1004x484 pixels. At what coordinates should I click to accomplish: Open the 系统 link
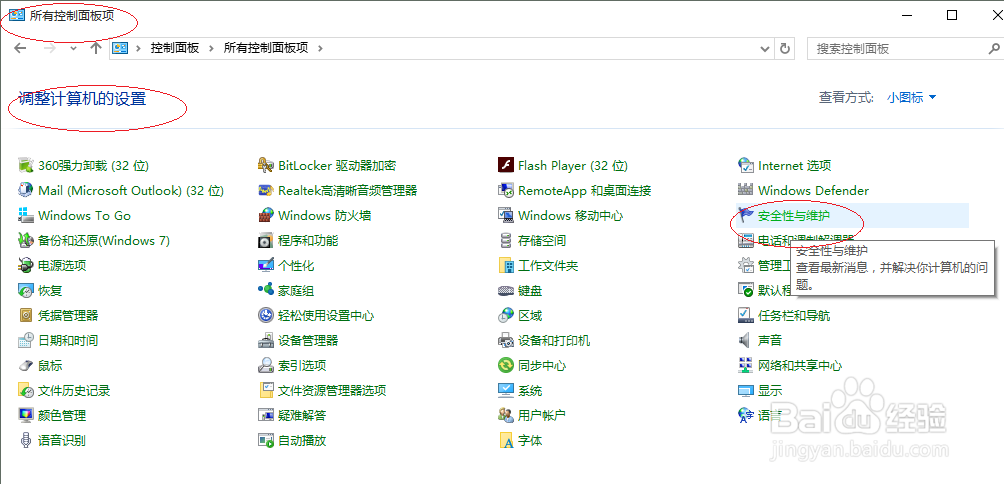(530, 391)
